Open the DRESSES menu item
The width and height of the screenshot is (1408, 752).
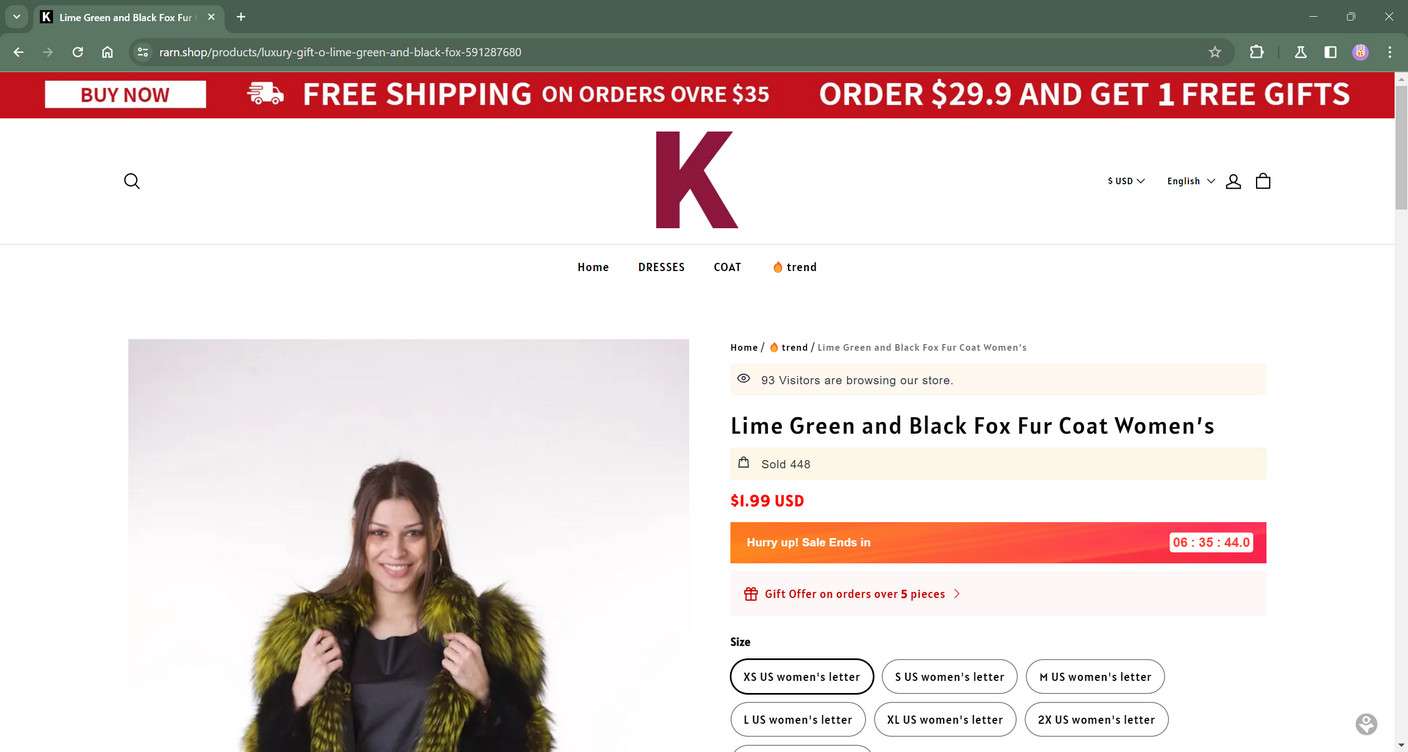click(661, 267)
